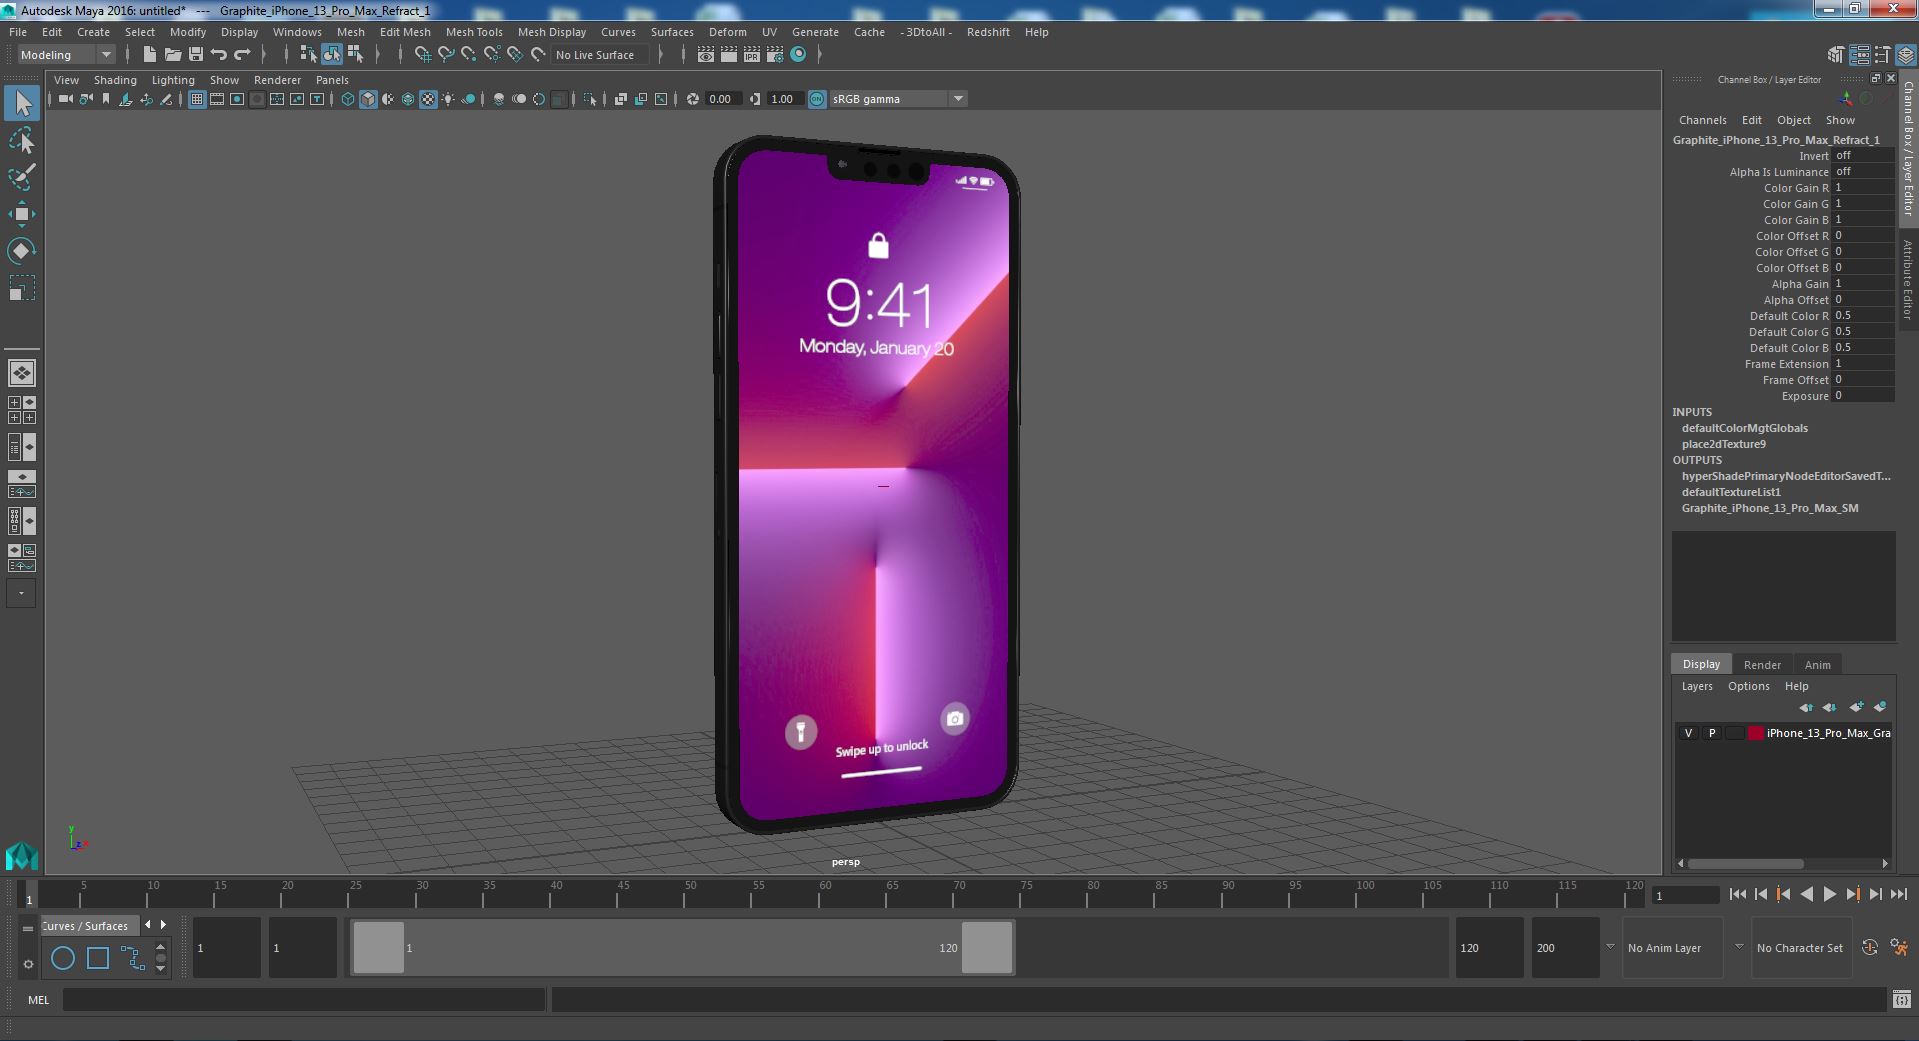Image resolution: width=1919 pixels, height=1041 pixels.
Task: Toggle select by hierarchy mode
Action: click(x=308, y=55)
